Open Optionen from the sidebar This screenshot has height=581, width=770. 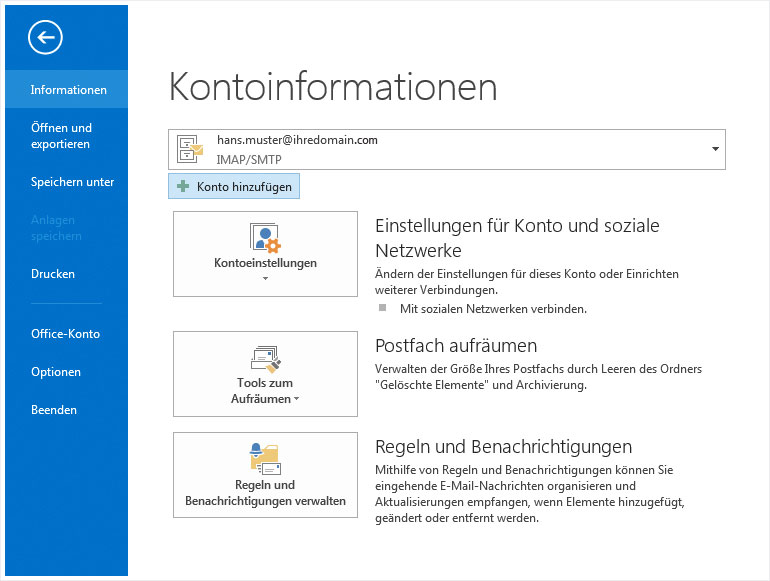point(56,372)
